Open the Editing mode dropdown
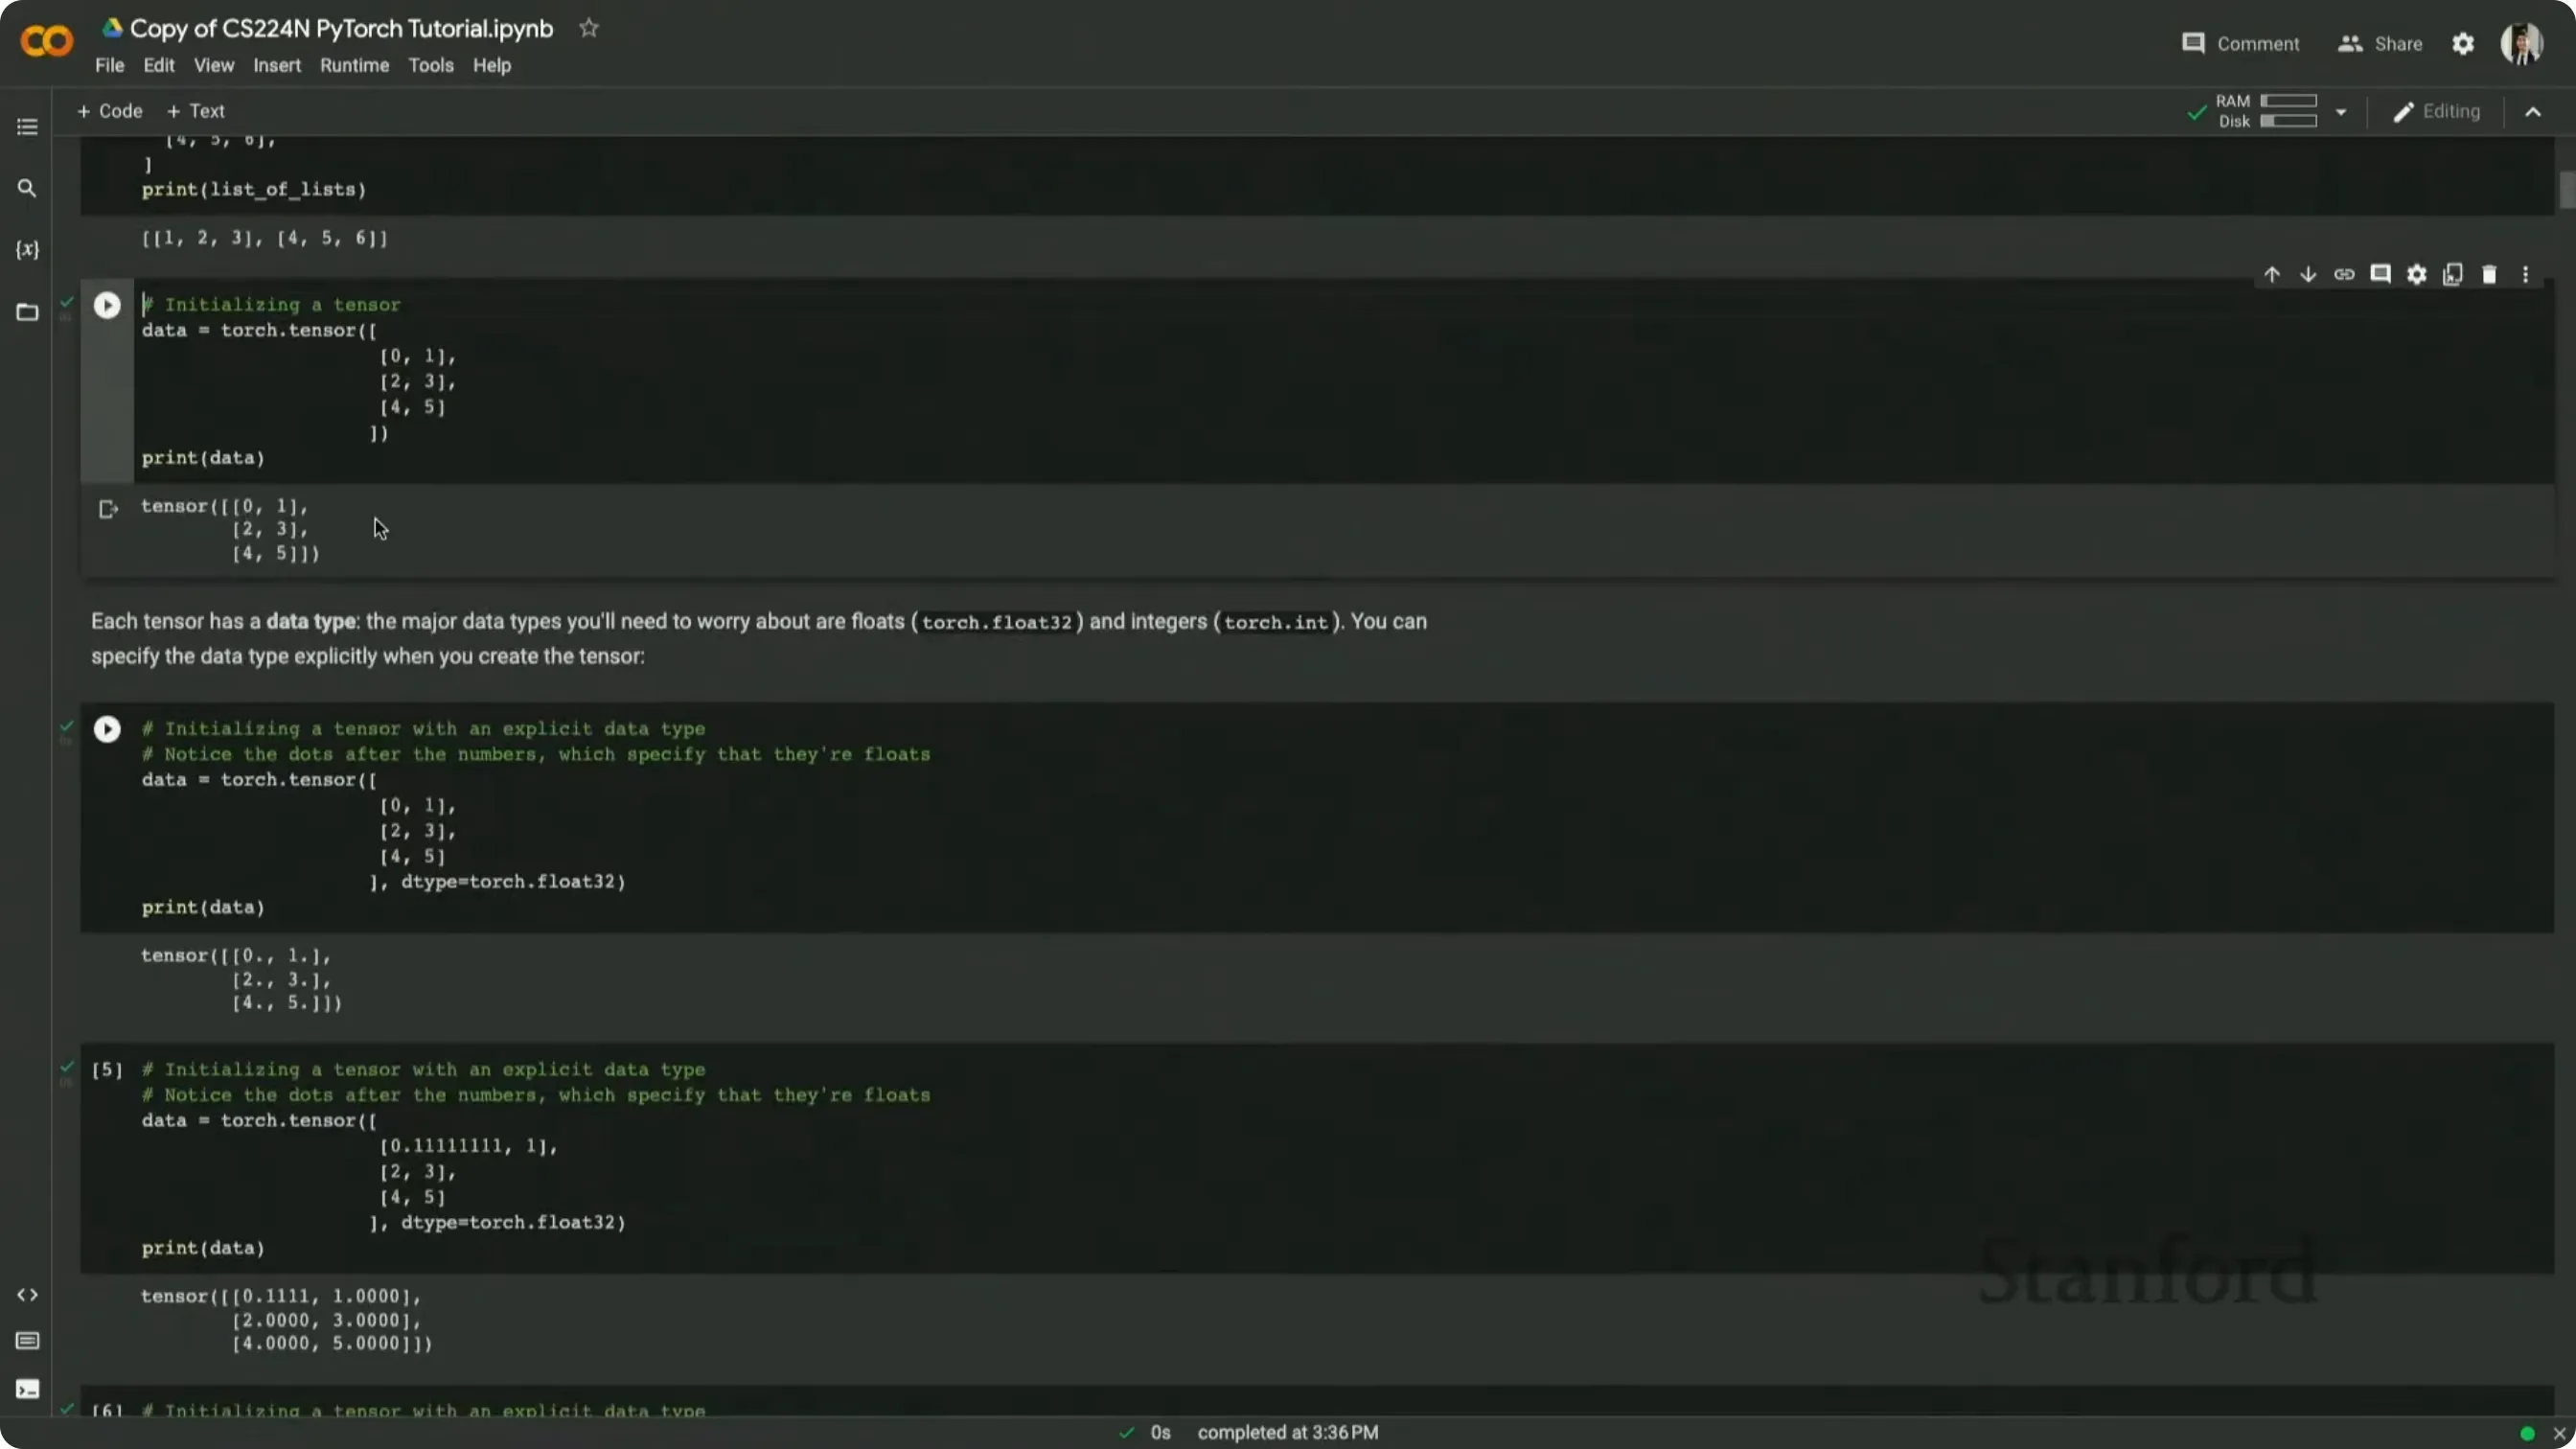This screenshot has width=2576, height=1449. [x=2437, y=112]
